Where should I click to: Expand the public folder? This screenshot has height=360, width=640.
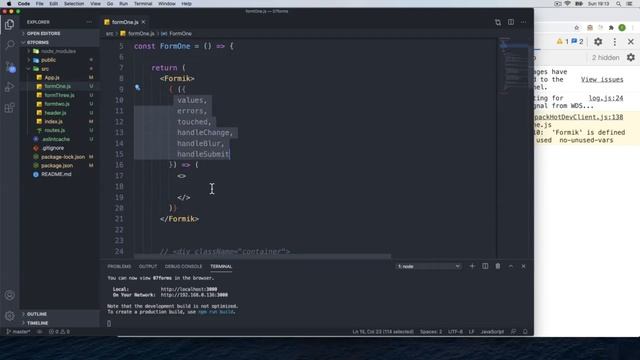coord(49,60)
